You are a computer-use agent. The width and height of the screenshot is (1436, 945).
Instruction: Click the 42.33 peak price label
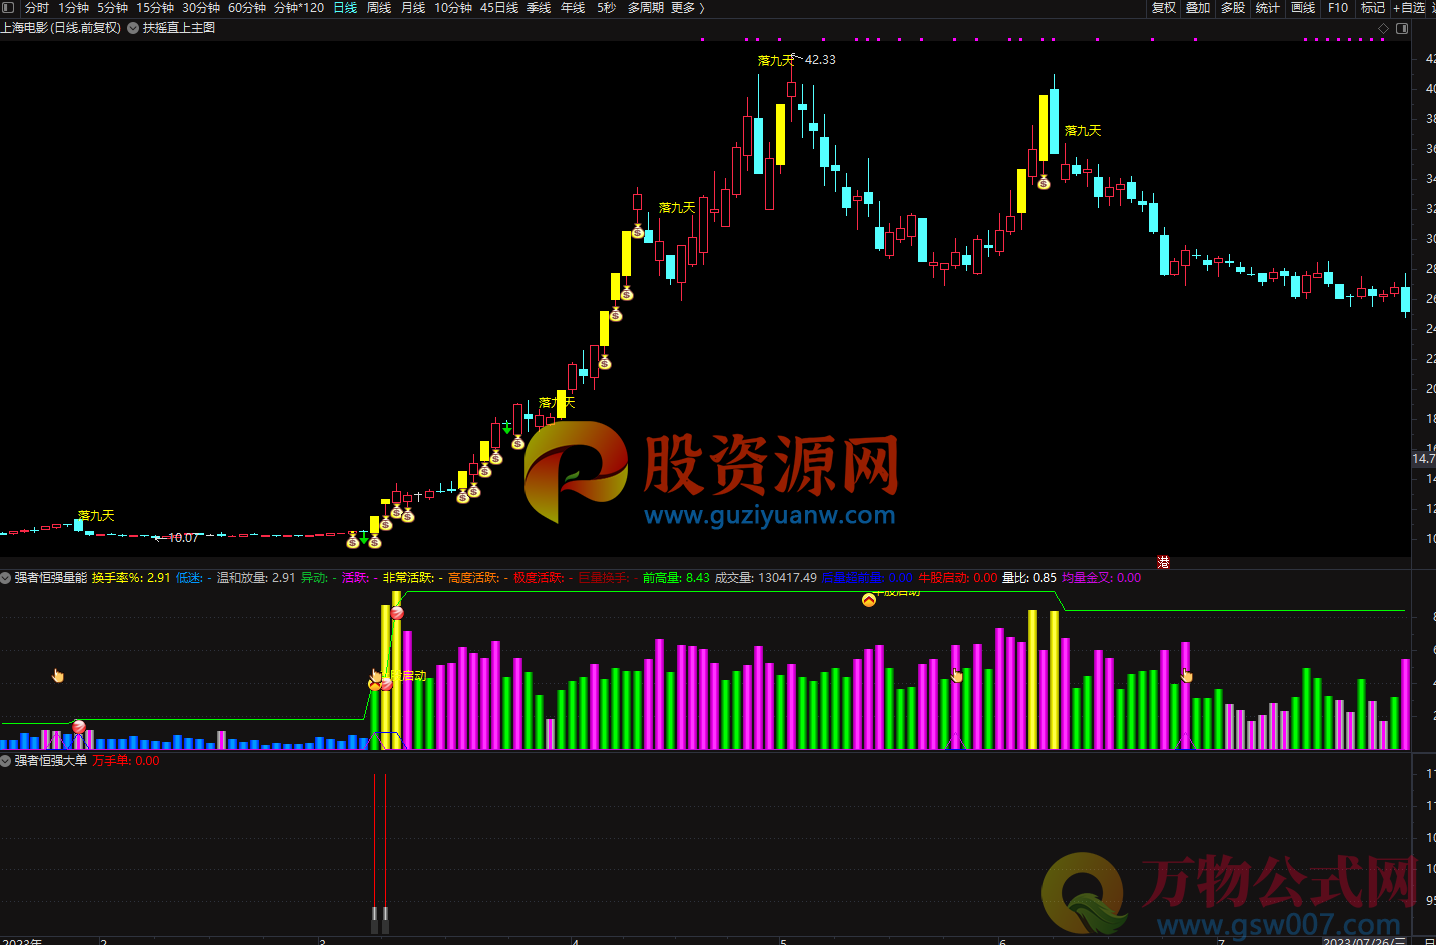820,60
